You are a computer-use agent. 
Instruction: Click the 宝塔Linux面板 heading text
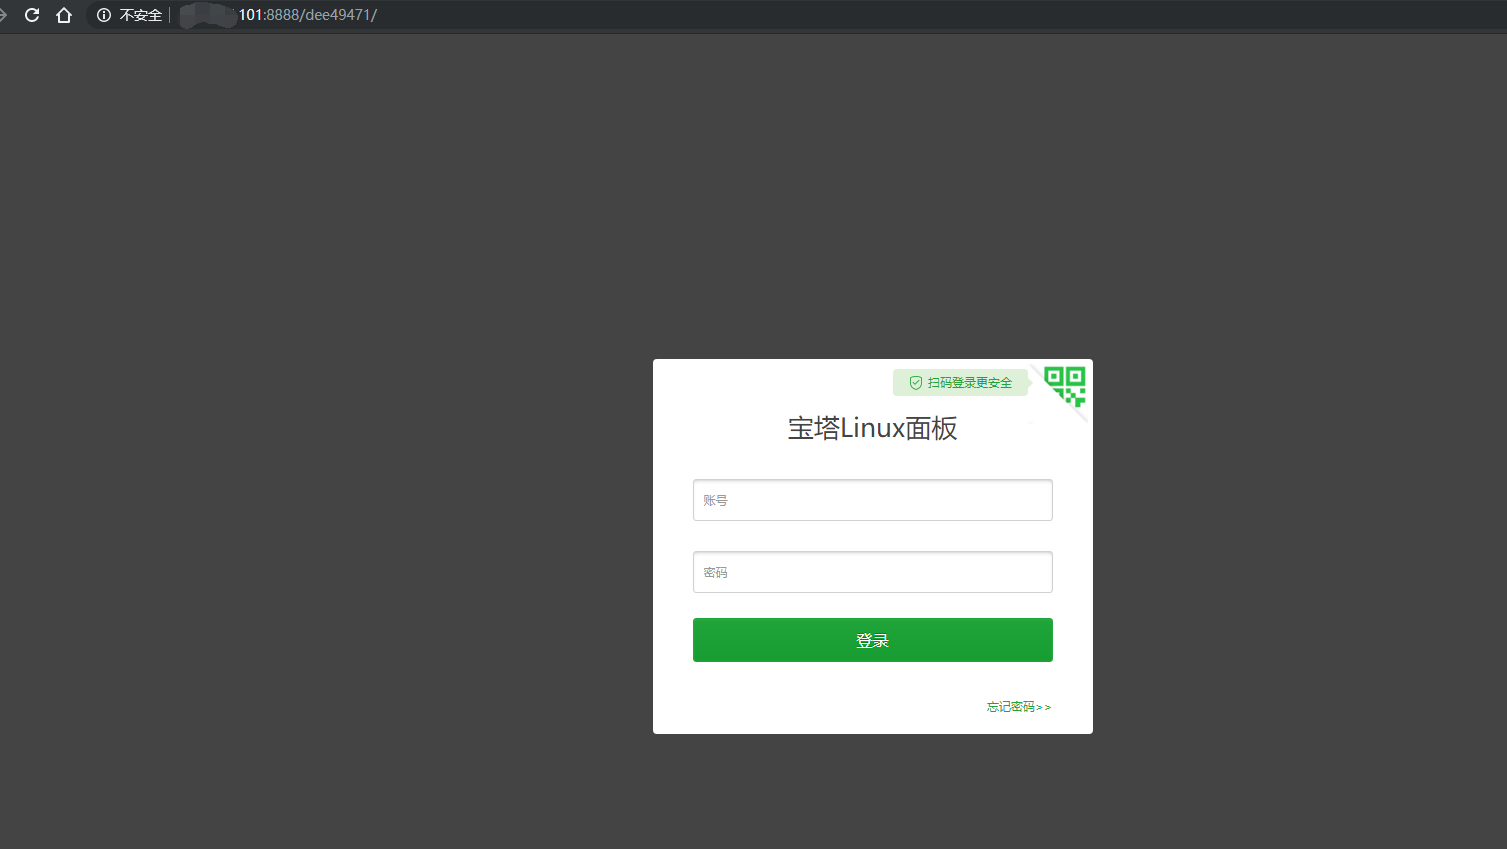click(872, 428)
